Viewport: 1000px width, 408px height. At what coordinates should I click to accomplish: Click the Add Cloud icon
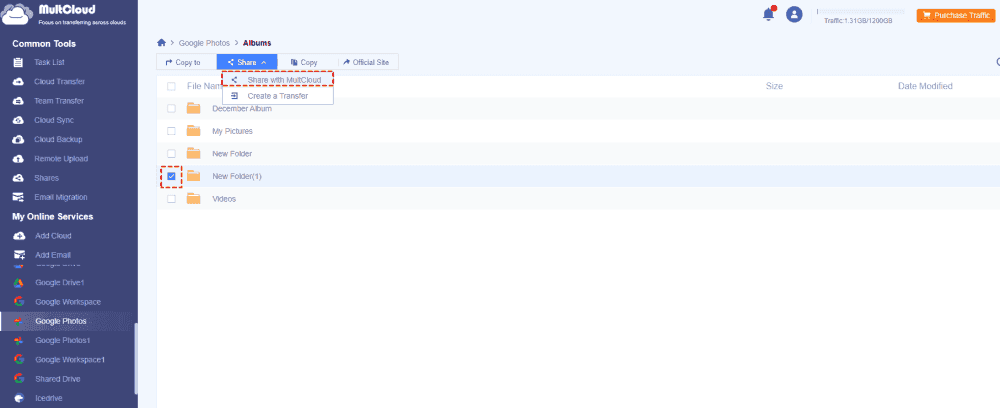point(19,236)
